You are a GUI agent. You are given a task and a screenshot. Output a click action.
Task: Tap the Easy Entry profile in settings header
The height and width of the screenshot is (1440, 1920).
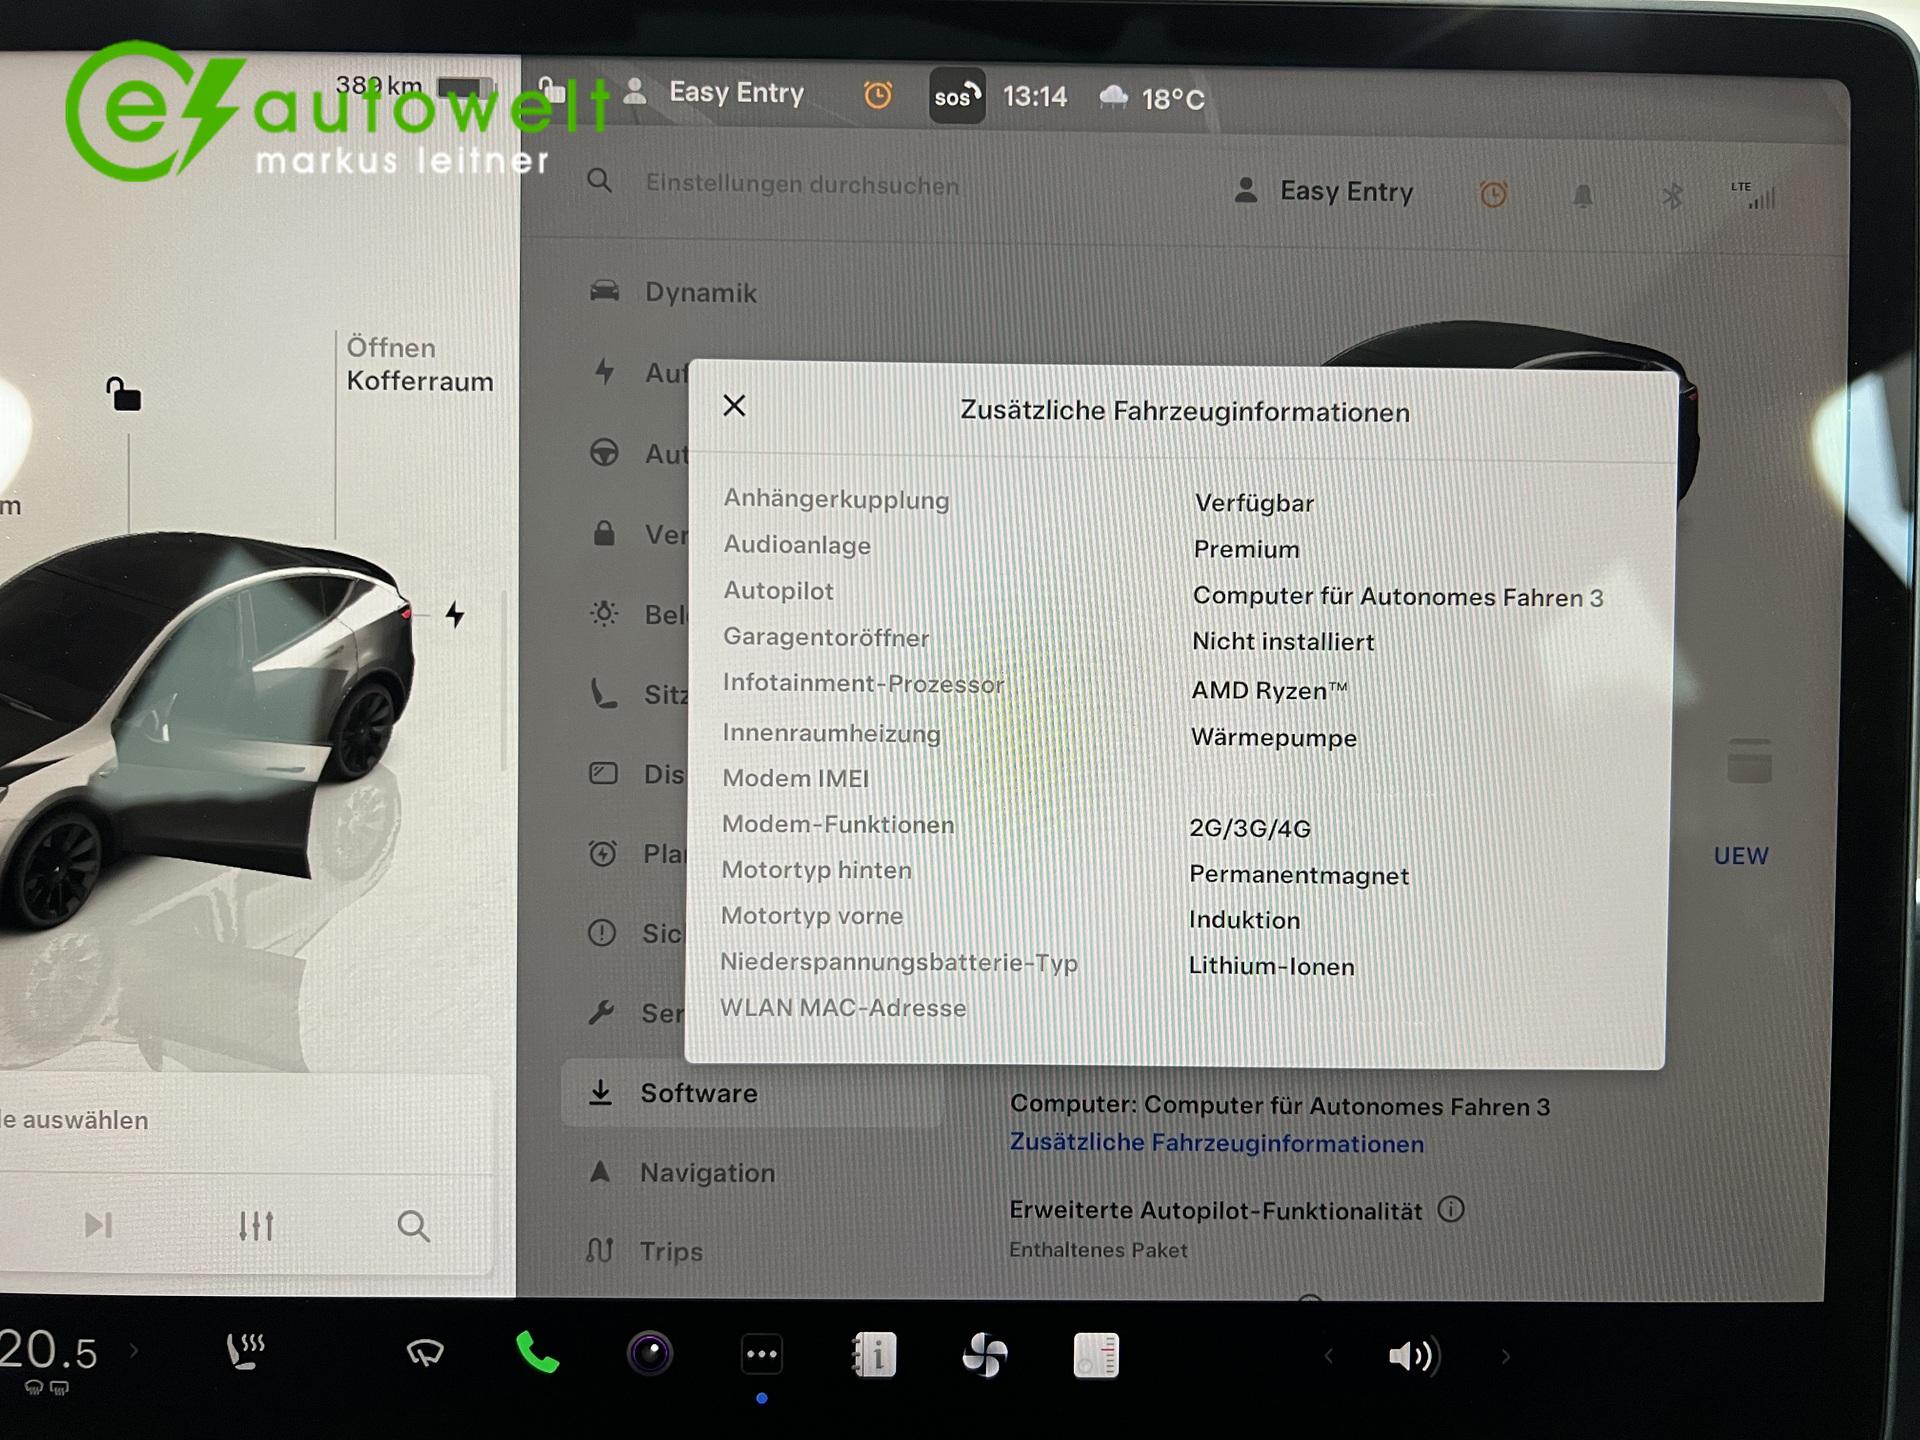click(x=1324, y=191)
